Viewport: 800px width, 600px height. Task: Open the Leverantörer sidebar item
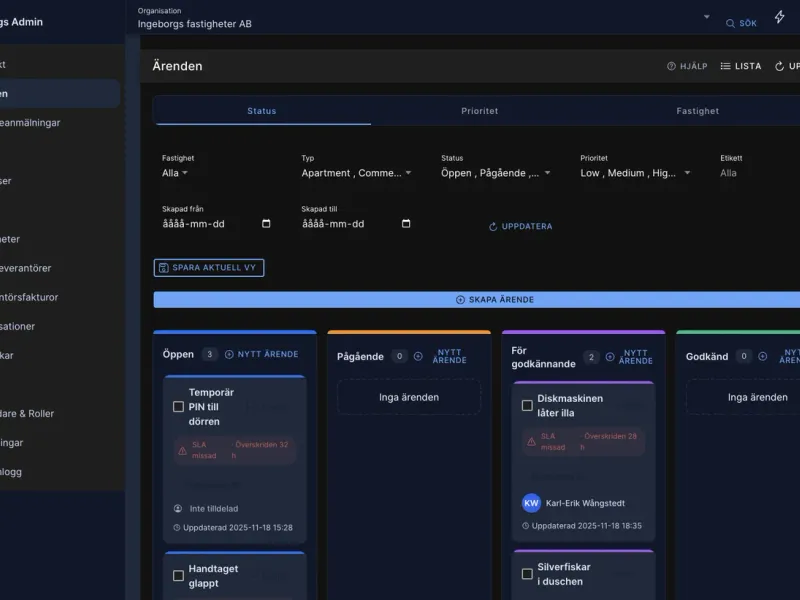pyautogui.click(x=26, y=268)
